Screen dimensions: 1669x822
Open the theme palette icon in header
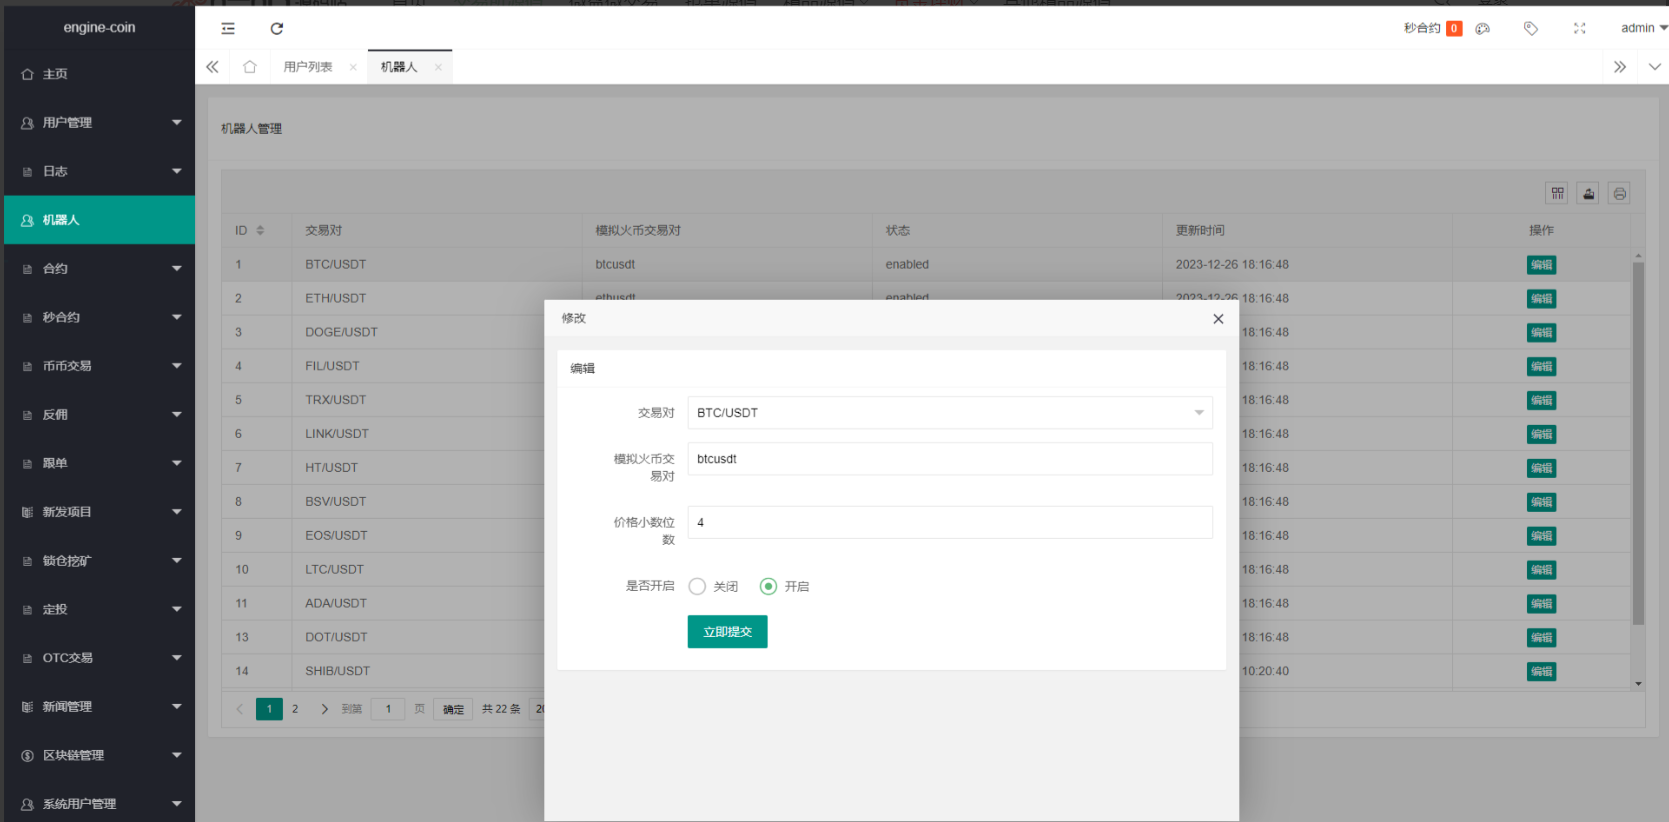[x=1483, y=28]
